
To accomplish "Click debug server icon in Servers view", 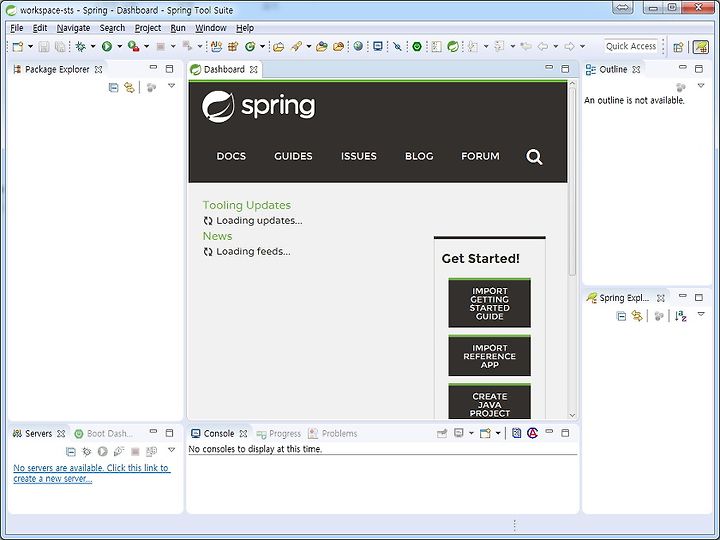I will [86, 451].
